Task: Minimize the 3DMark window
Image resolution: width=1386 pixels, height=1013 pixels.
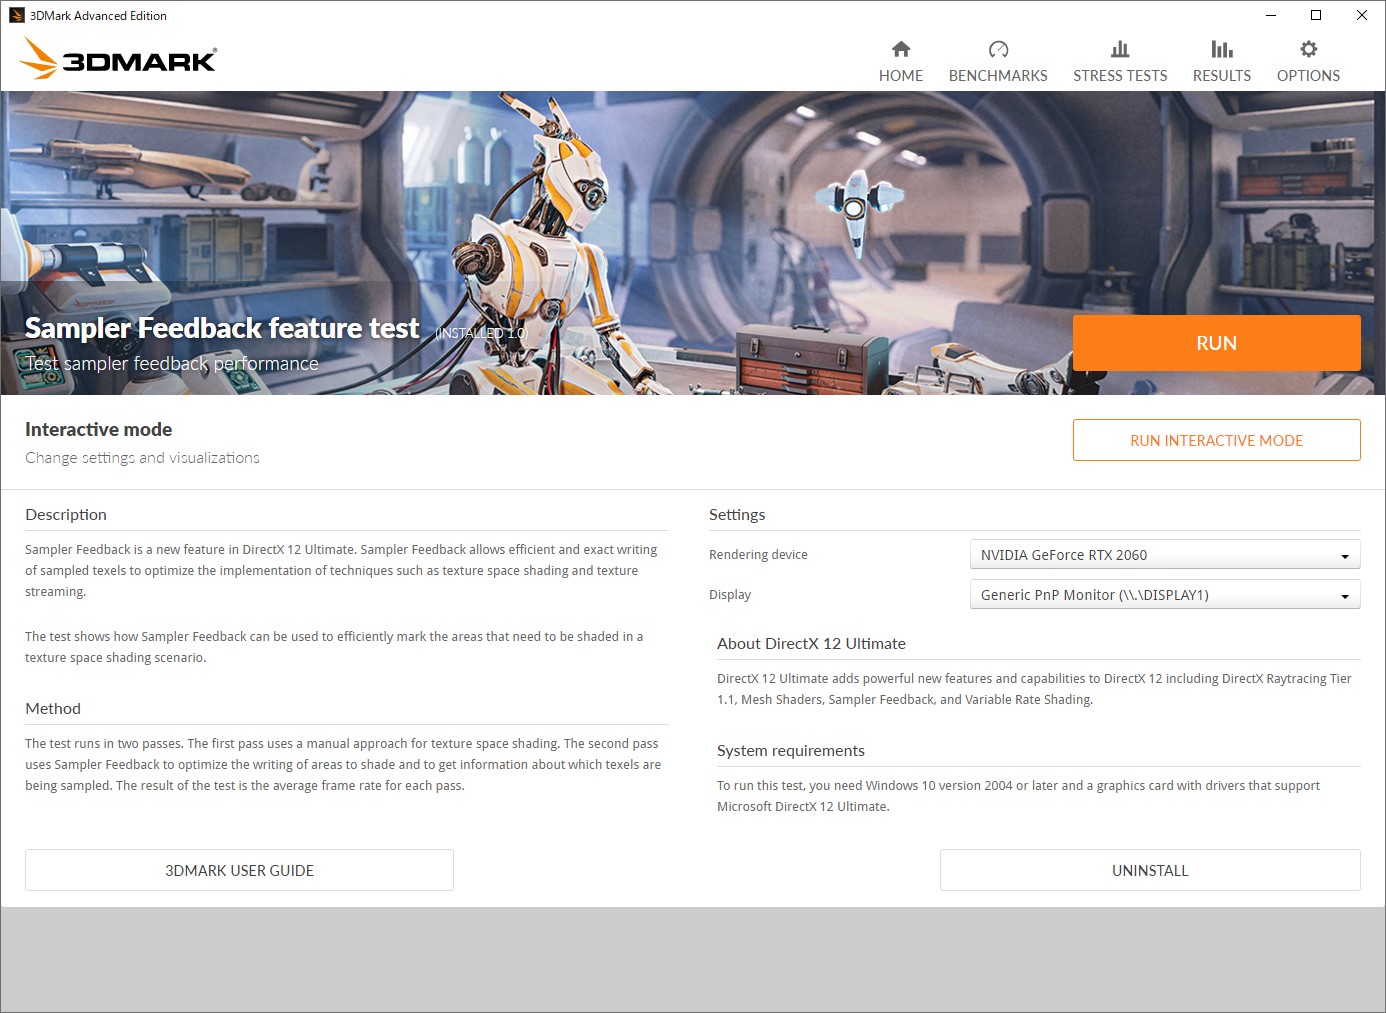Action: click(x=1270, y=15)
